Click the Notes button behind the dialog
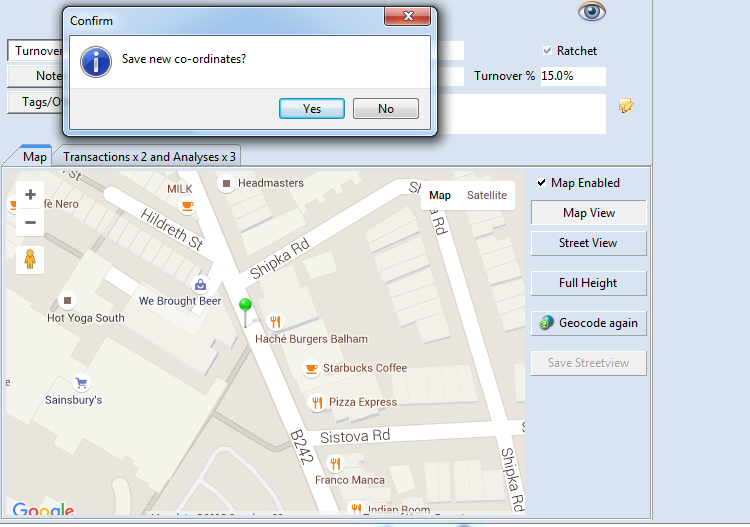The height and width of the screenshot is (527, 750). point(35,76)
